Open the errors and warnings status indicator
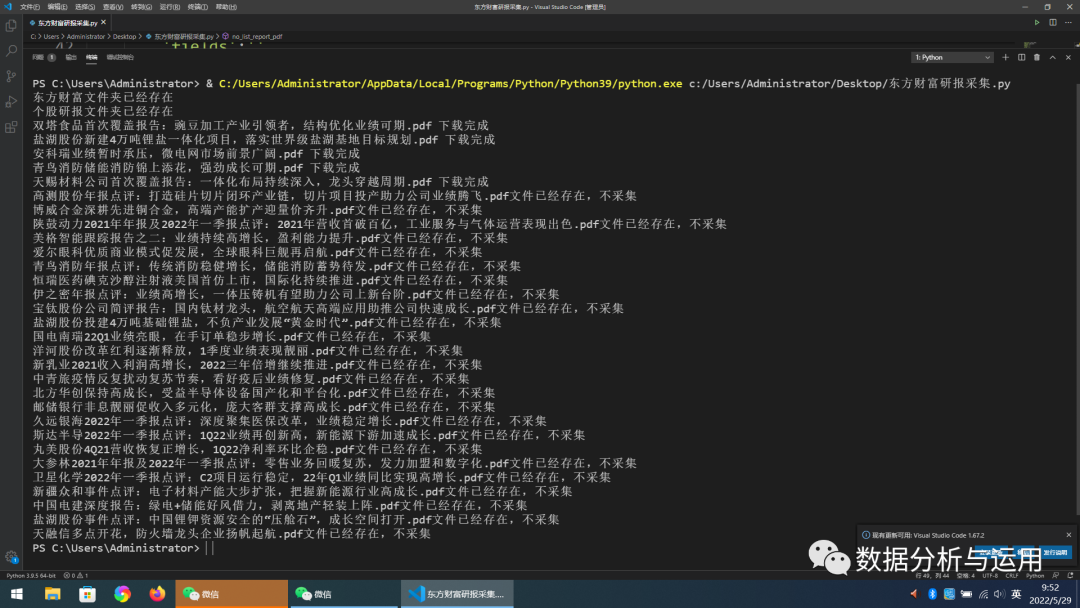1080x608 pixels. point(76,575)
